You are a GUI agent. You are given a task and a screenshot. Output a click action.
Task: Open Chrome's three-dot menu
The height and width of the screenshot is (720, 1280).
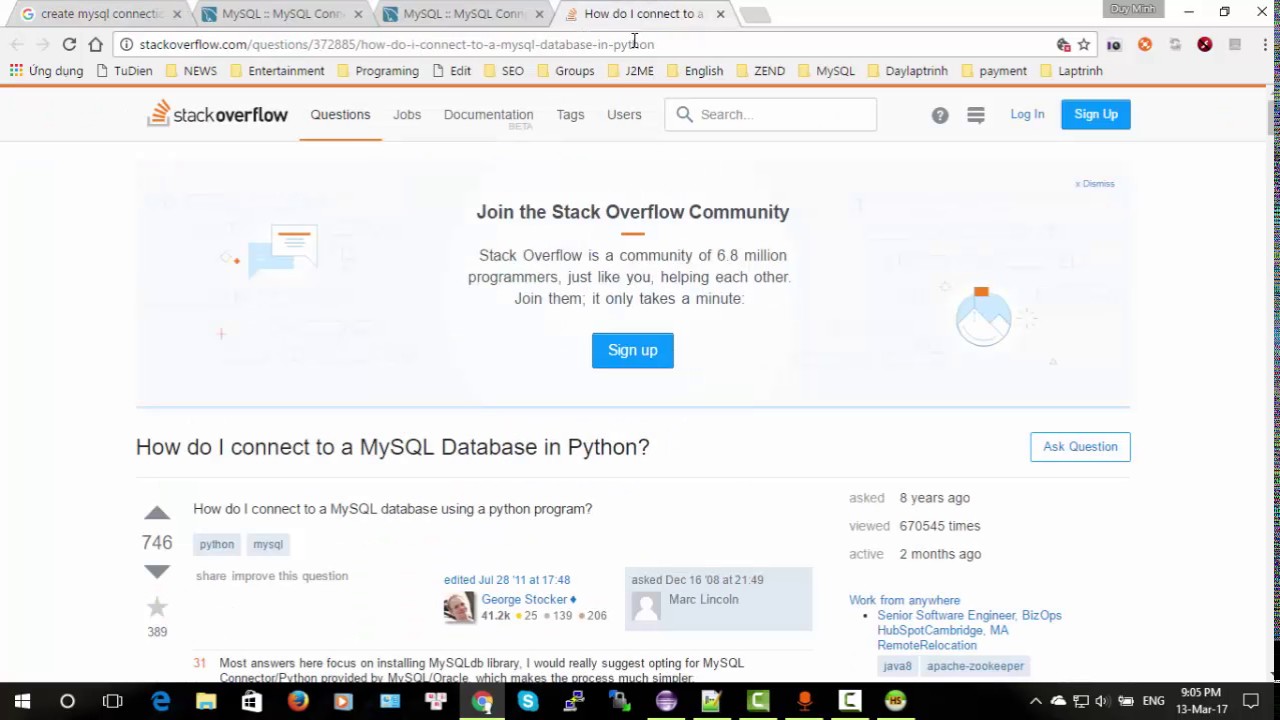(x=1265, y=44)
